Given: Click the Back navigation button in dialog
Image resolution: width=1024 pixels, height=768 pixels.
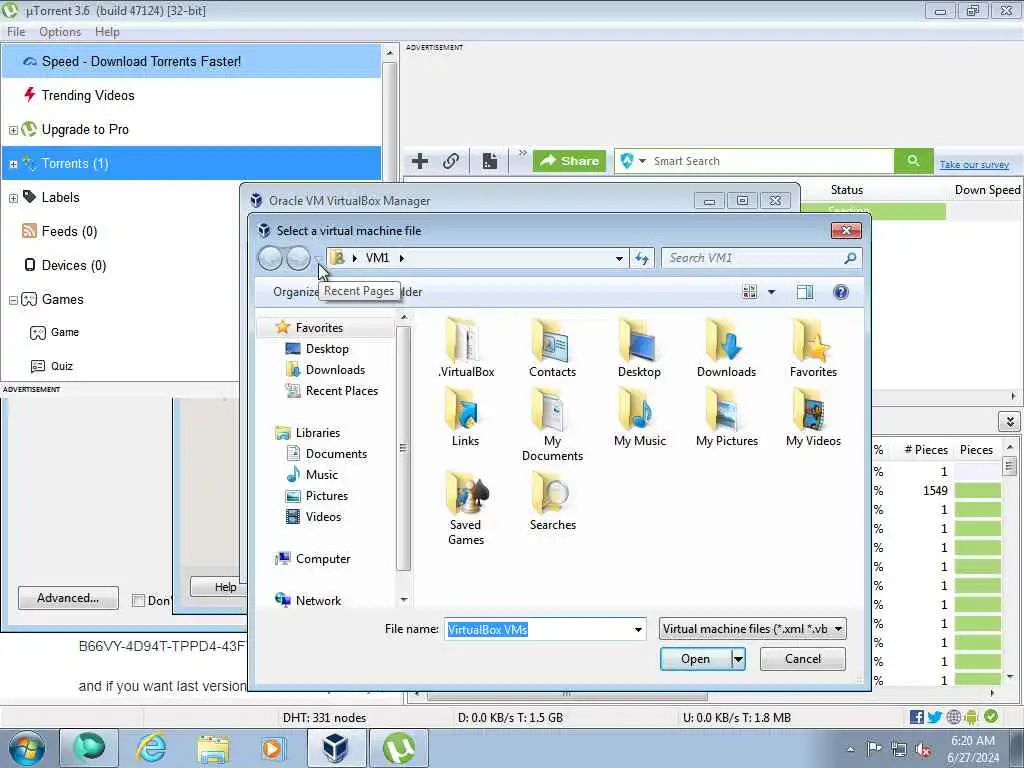Looking at the screenshot, I should tap(270, 259).
